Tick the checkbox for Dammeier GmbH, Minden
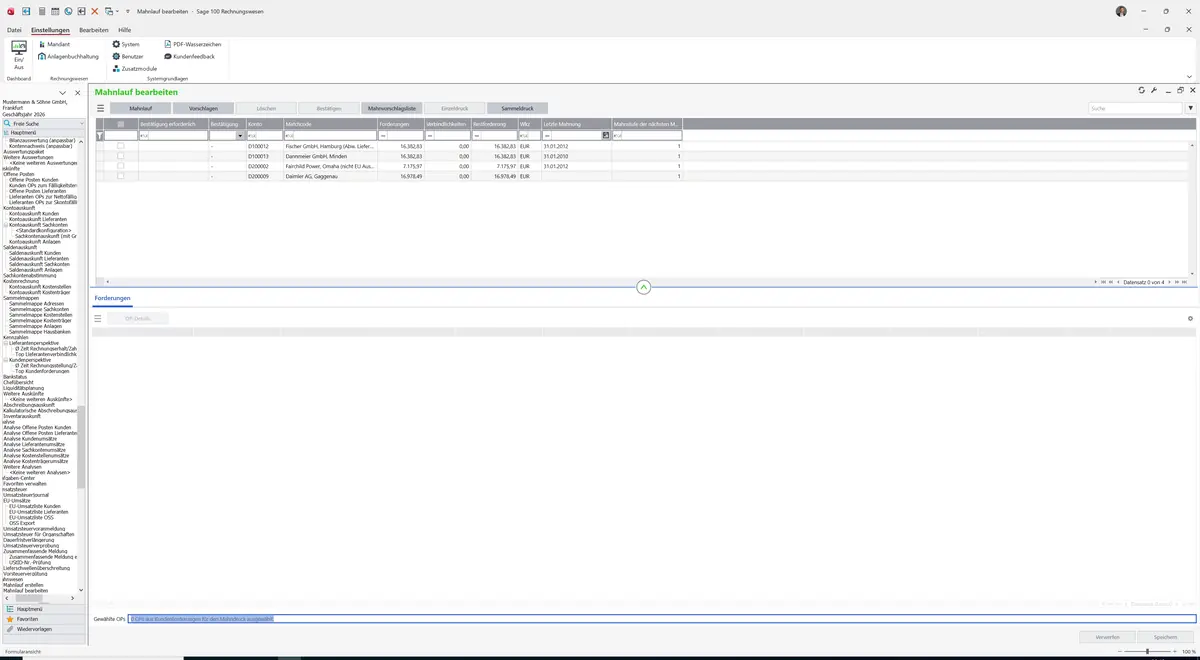 (x=121, y=156)
